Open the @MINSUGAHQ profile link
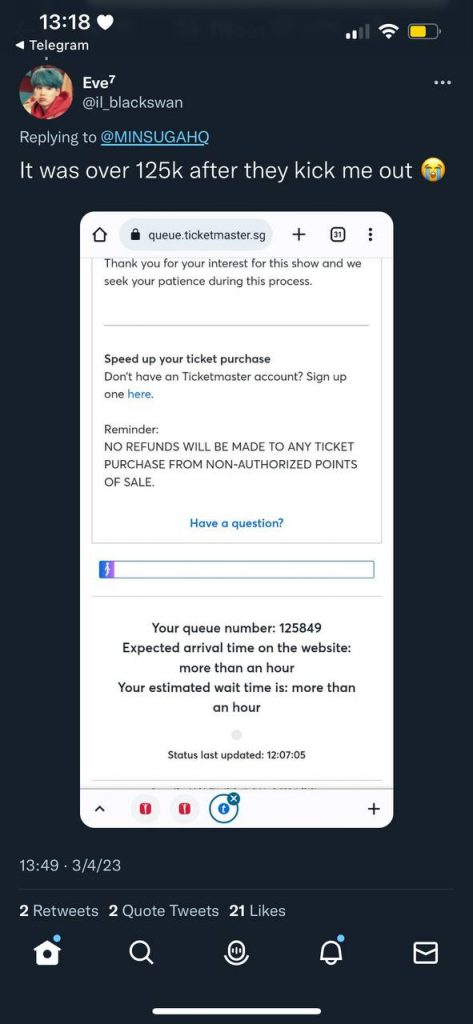Viewport: 473px width, 1024px height. click(x=154, y=137)
